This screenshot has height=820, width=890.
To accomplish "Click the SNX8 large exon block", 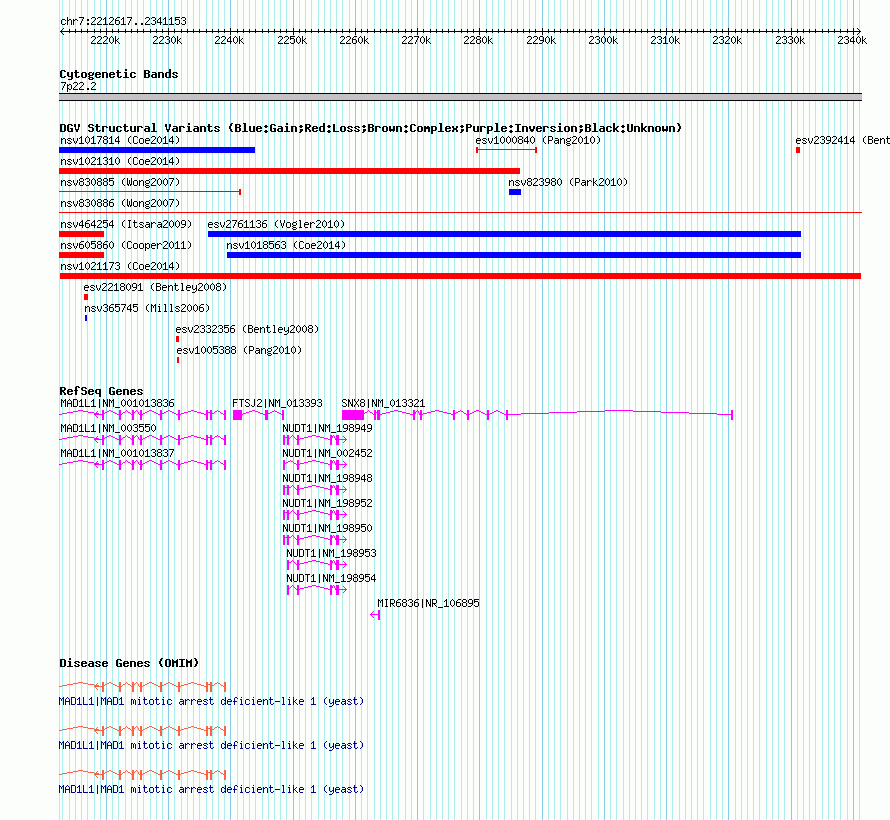I will coord(352,415).
